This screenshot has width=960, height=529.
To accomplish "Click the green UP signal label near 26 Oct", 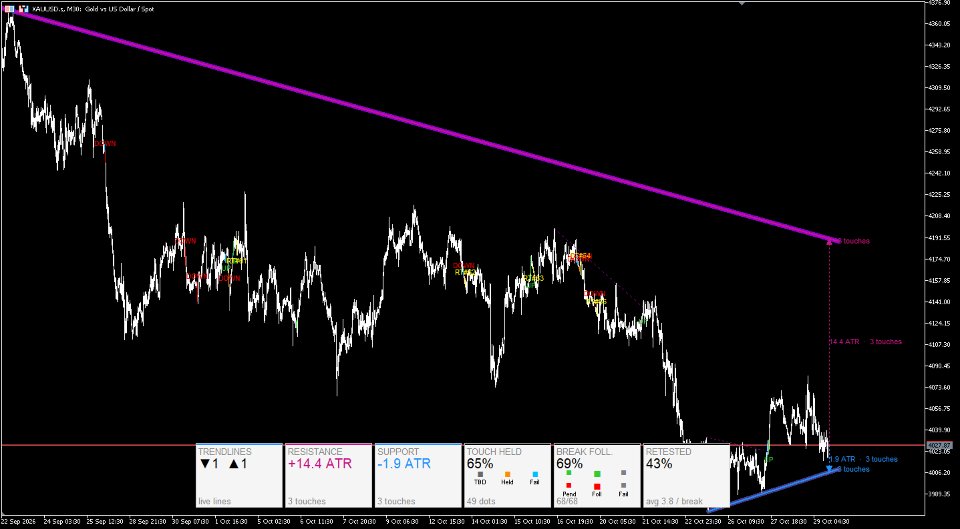I will coord(769,459).
